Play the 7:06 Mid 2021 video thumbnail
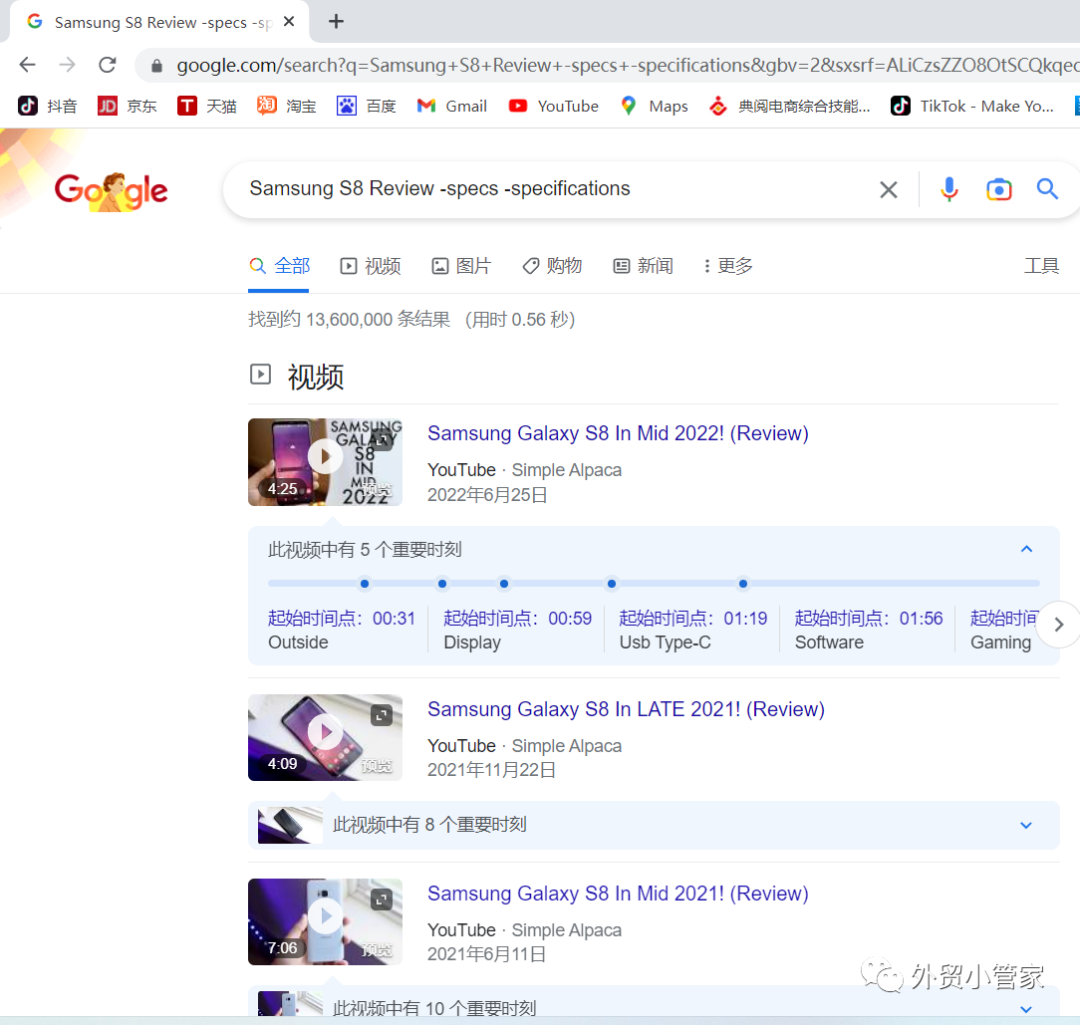This screenshot has width=1080, height=1025. pyautogui.click(x=325, y=922)
